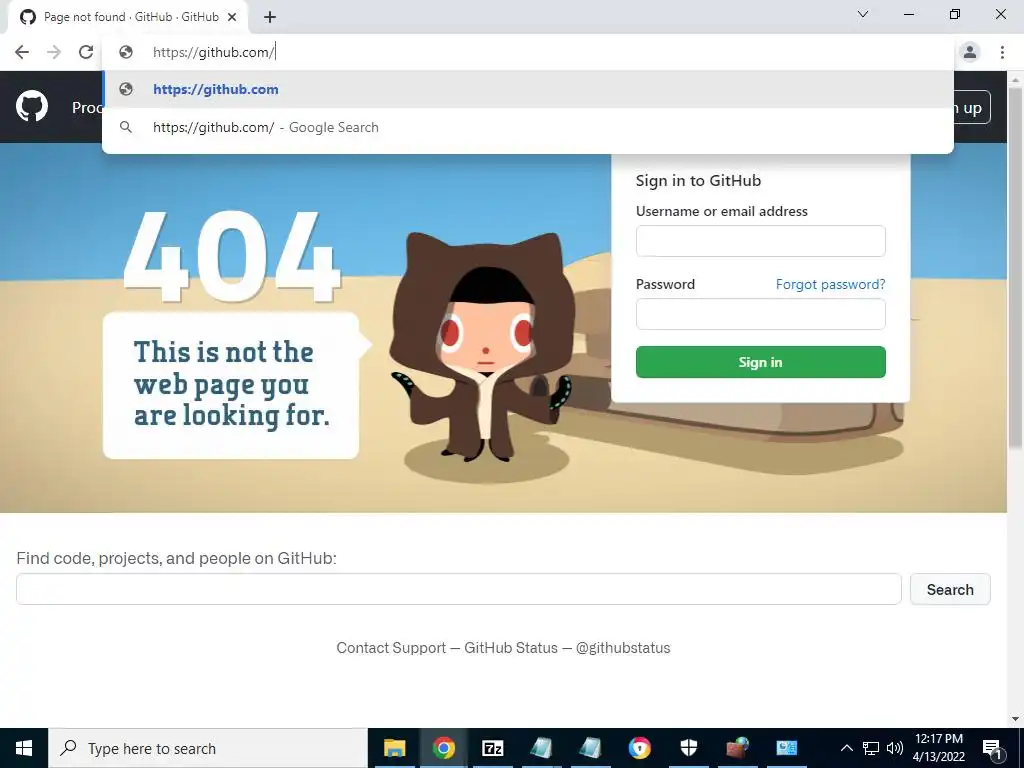
Task: Click the Octocat Jedi illustration
Action: (x=482, y=346)
